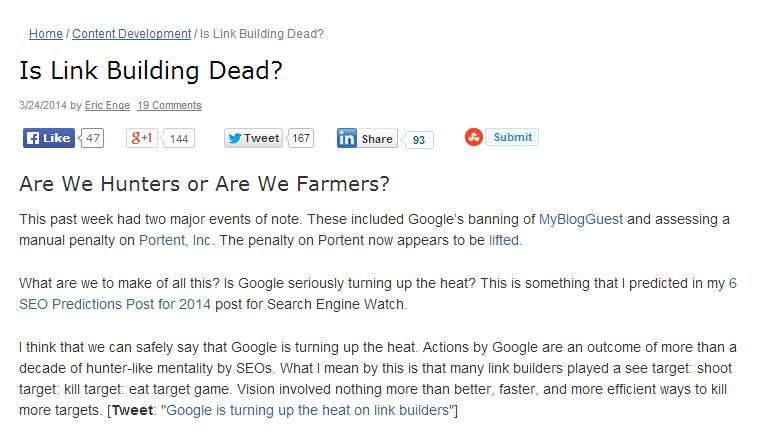
Task: Click the StumbleUpon round logo icon
Action: (x=474, y=137)
